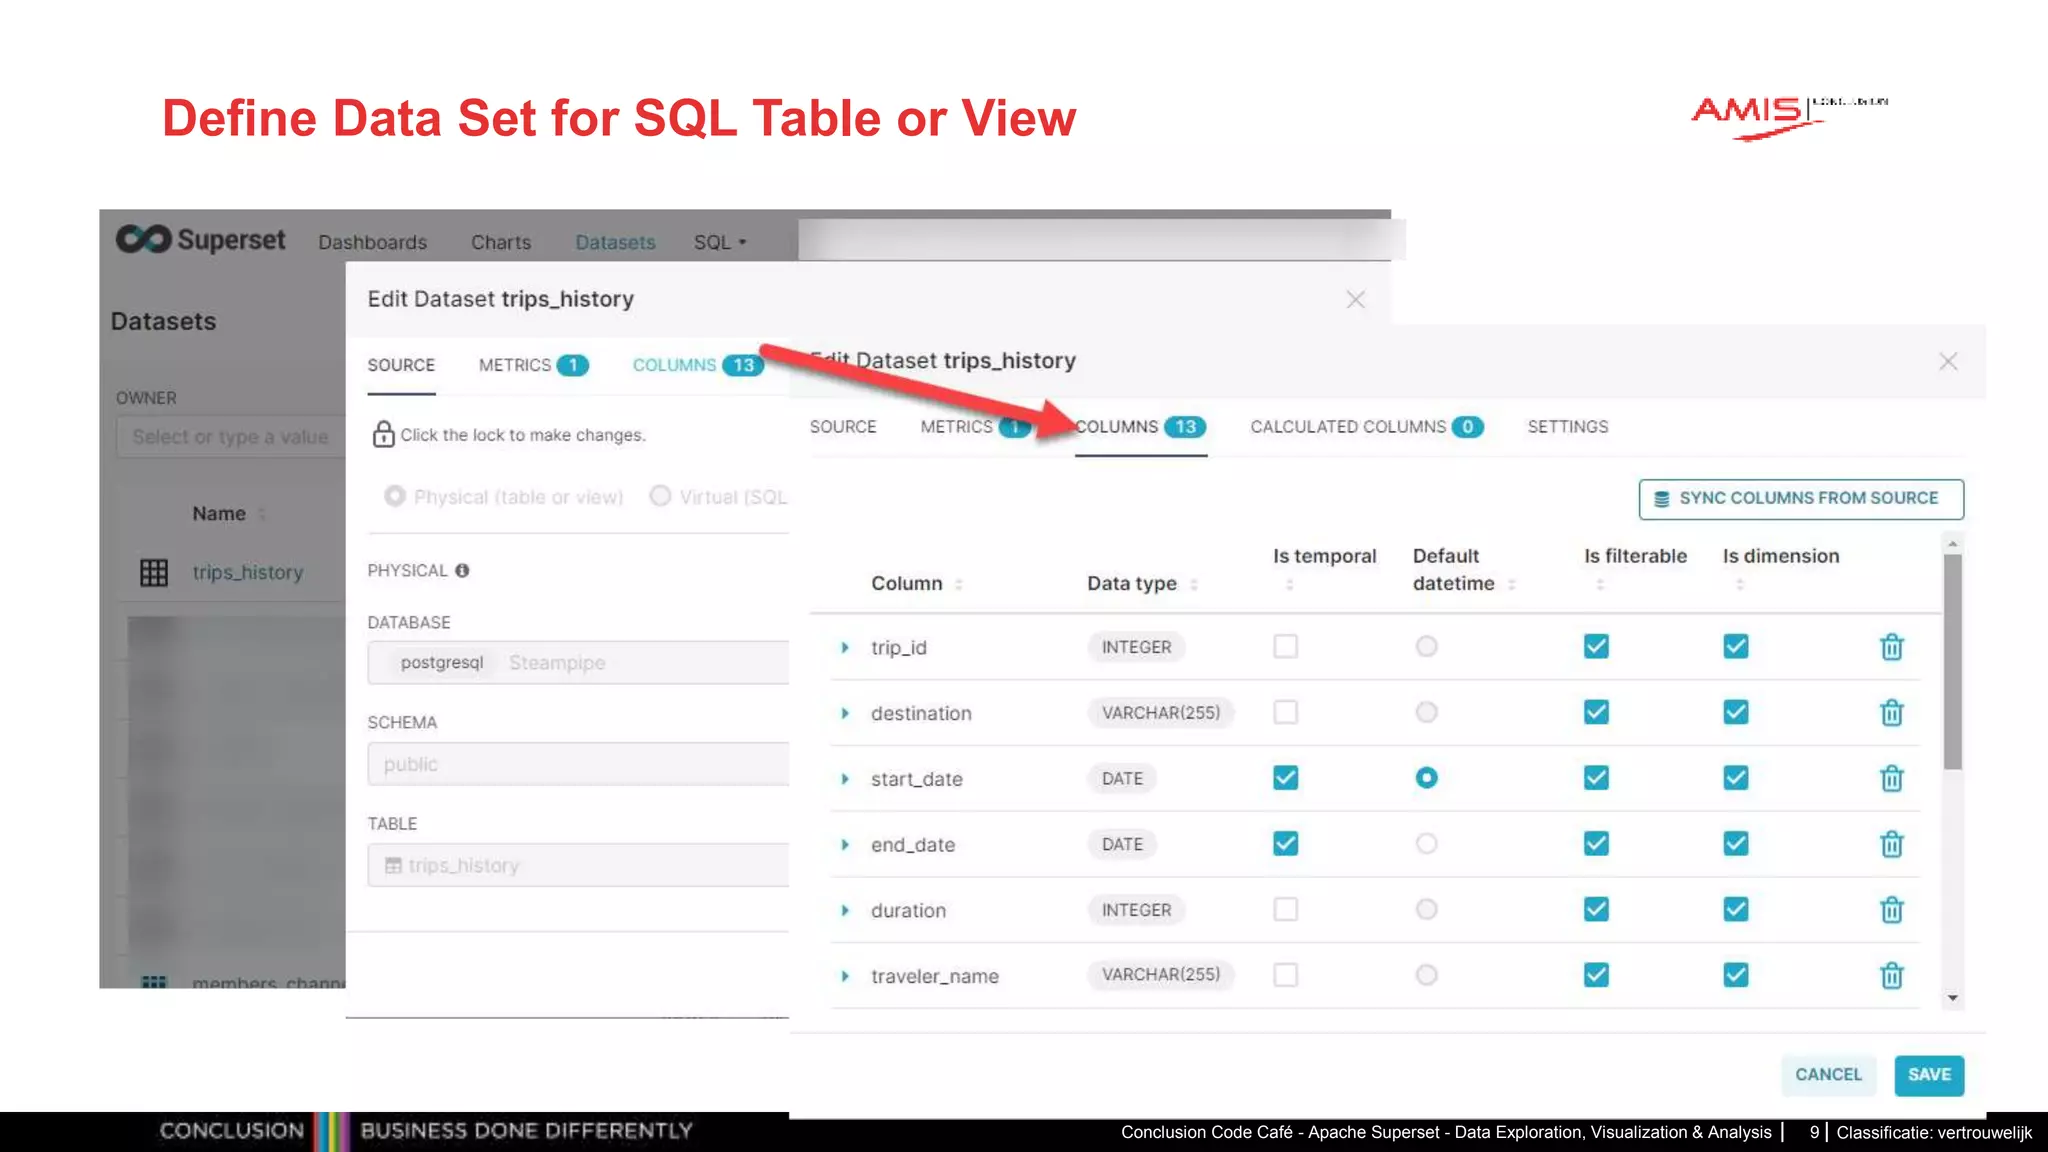Open the Schema public dropdown
The height and width of the screenshot is (1152, 2048).
point(578,764)
